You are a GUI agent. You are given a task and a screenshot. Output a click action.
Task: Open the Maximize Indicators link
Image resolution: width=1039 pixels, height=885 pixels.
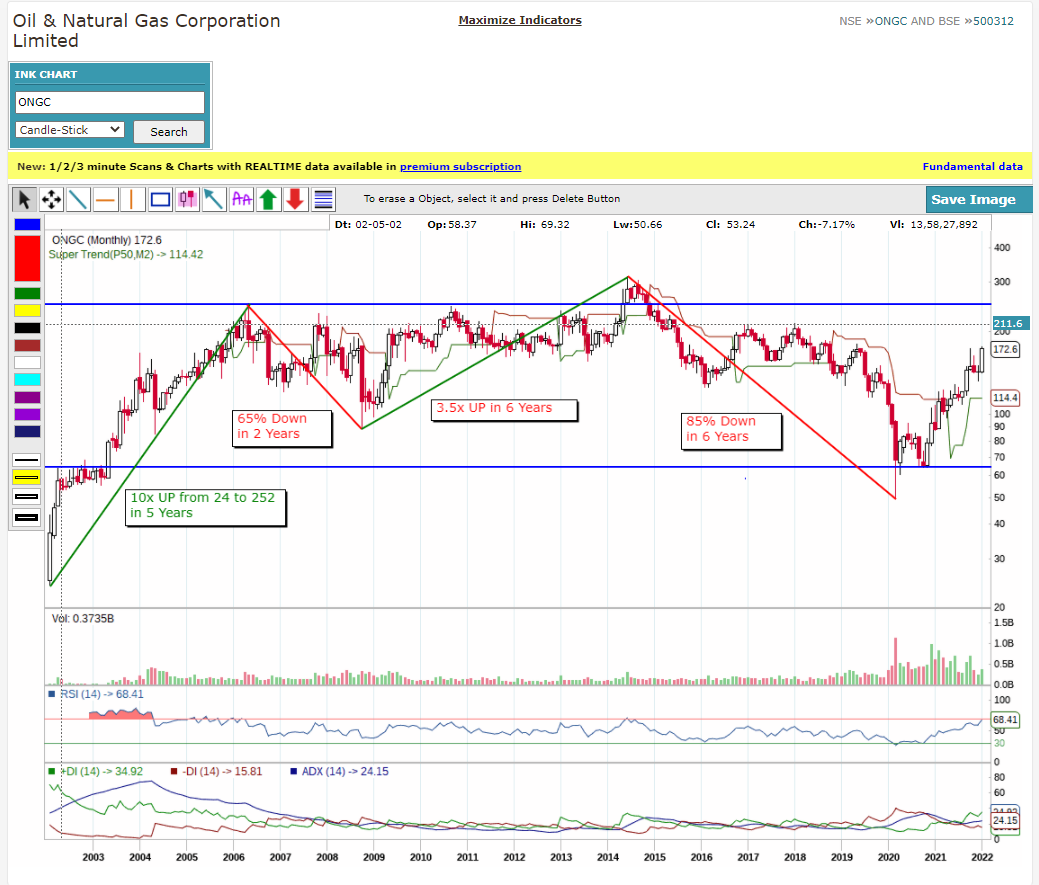(520, 20)
